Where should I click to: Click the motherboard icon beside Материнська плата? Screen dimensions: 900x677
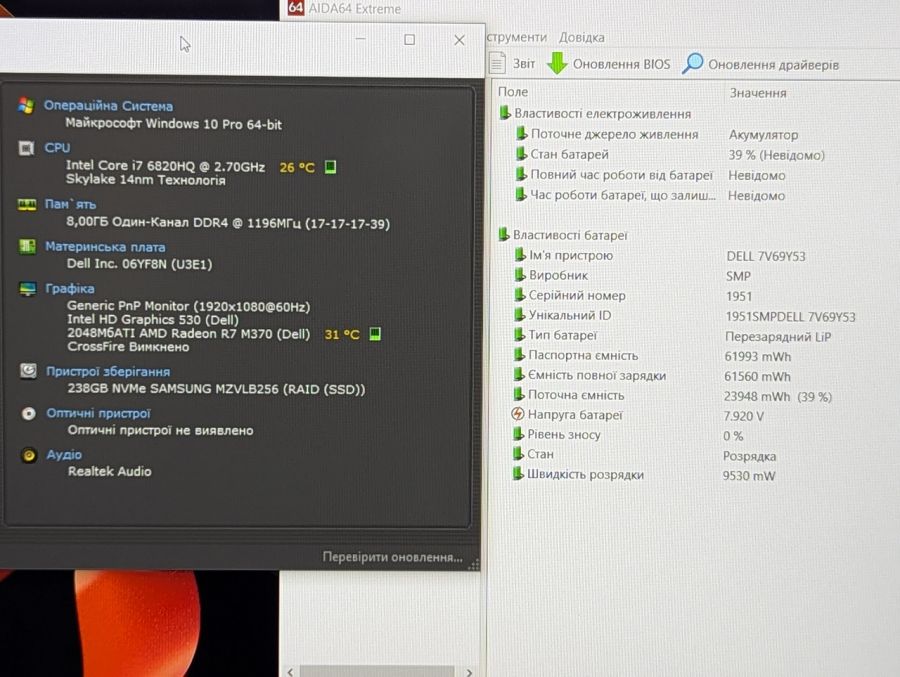pyautogui.click(x=27, y=246)
